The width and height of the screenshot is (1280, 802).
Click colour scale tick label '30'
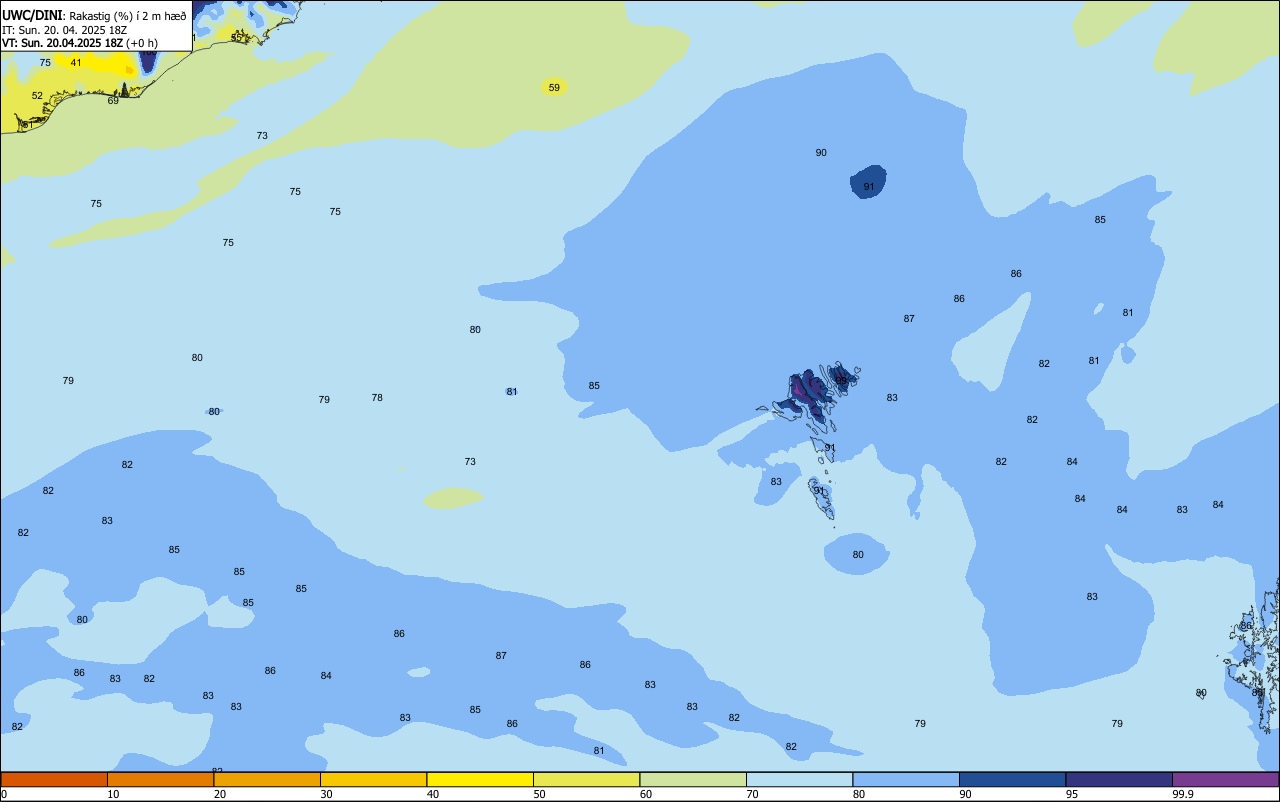coord(326,794)
